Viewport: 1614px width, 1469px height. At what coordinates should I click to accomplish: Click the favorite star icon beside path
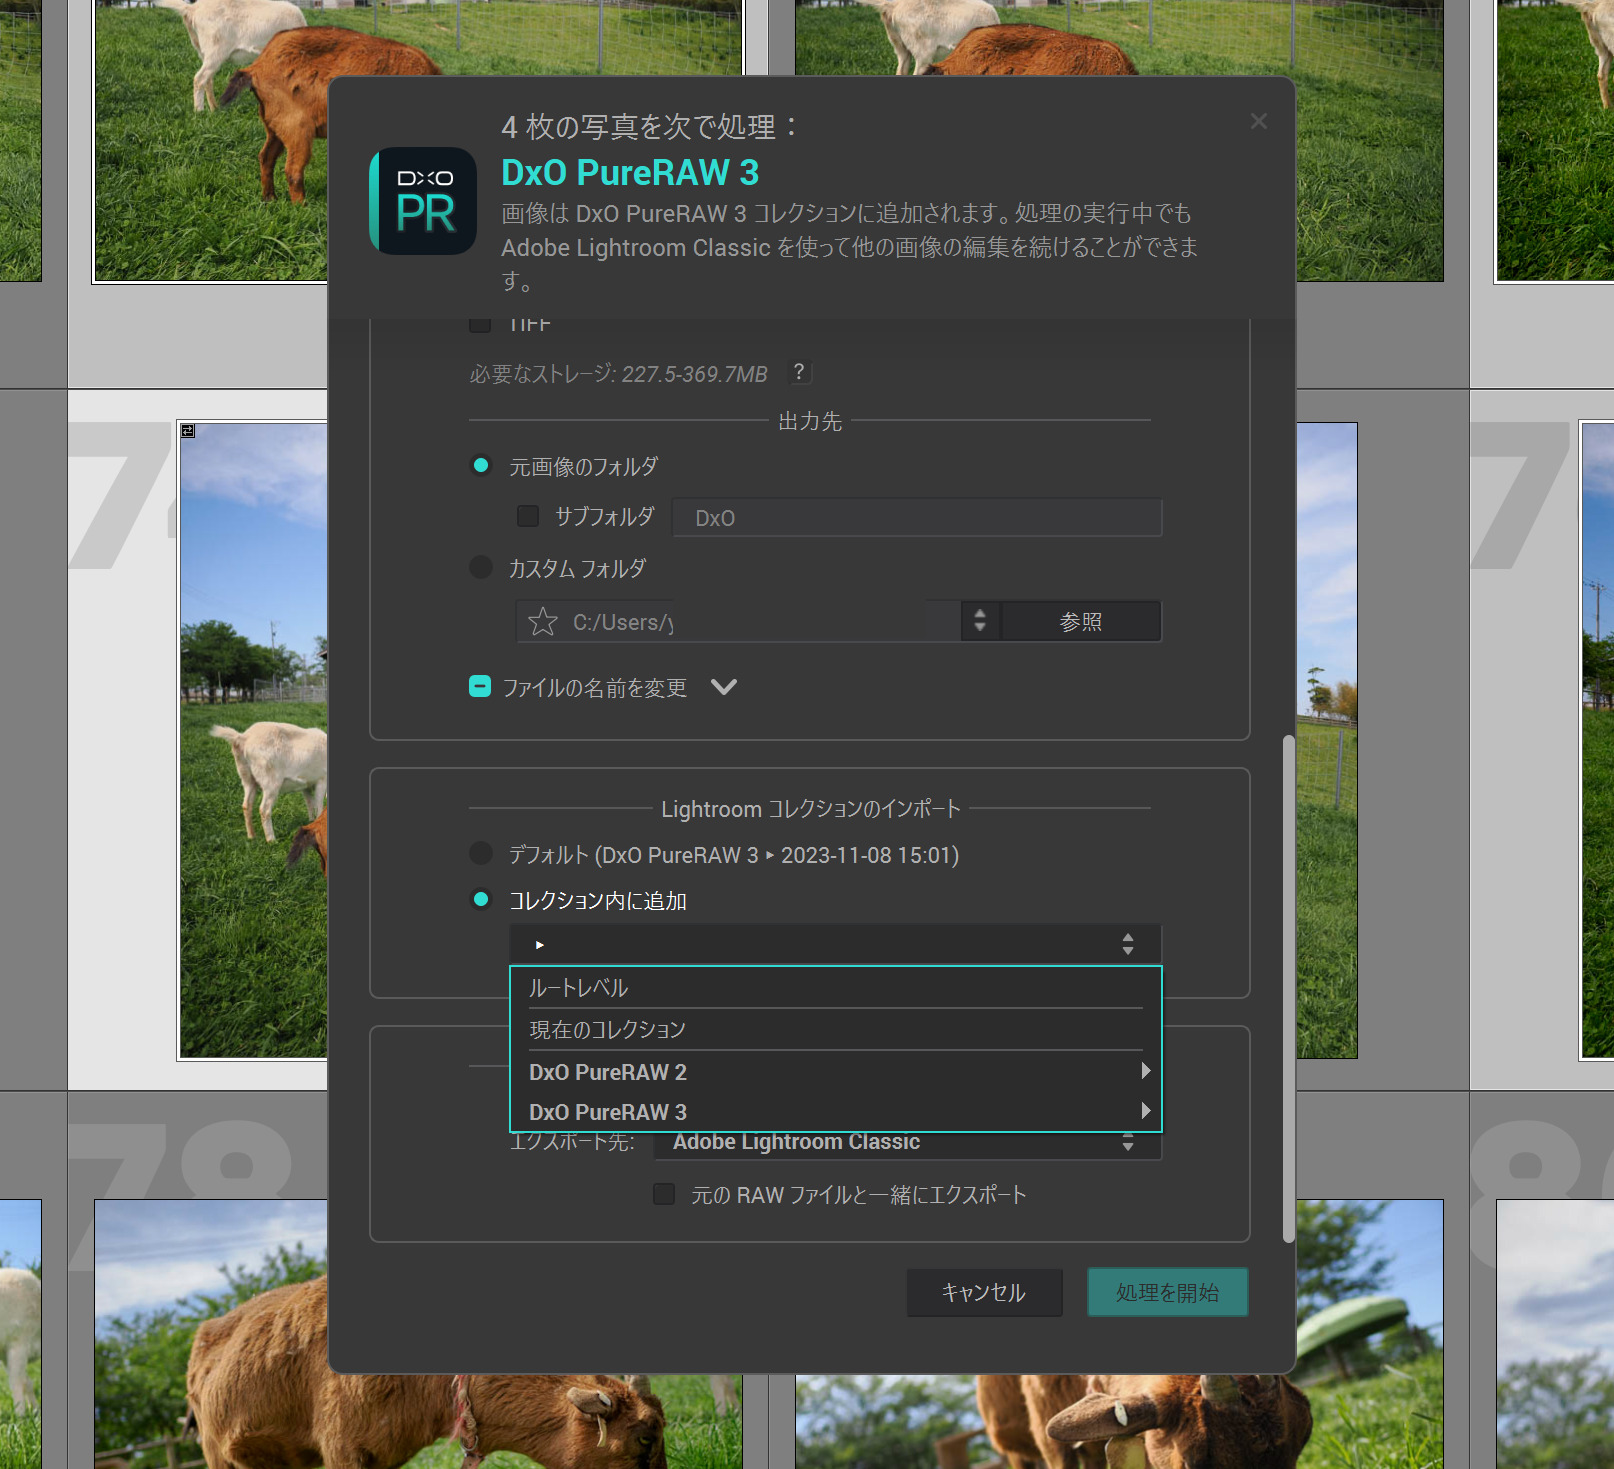[x=543, y=622]
